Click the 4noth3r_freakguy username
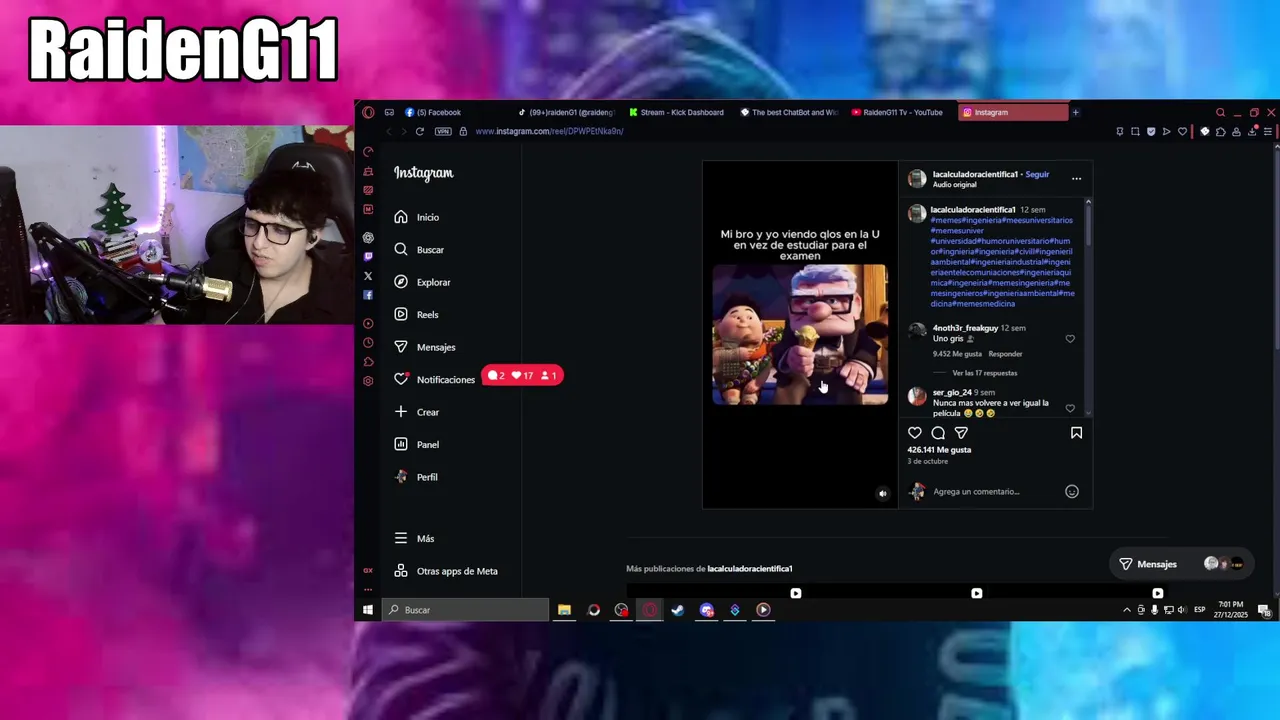This screenshot has width=1280, height=720. (965, 328)
